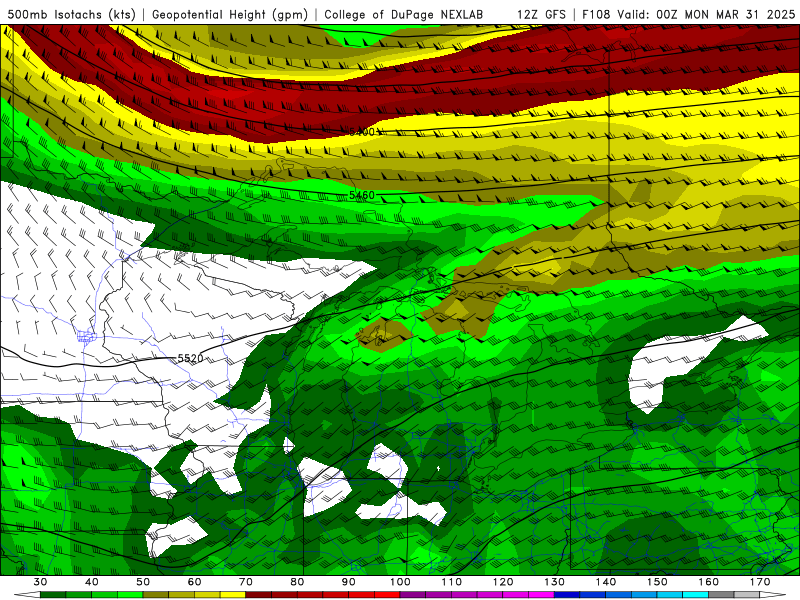Image resolution: width=800 pixels, height=600 pixels.
Task: Click the 110 value on the color scale
Action: [452, 582]
